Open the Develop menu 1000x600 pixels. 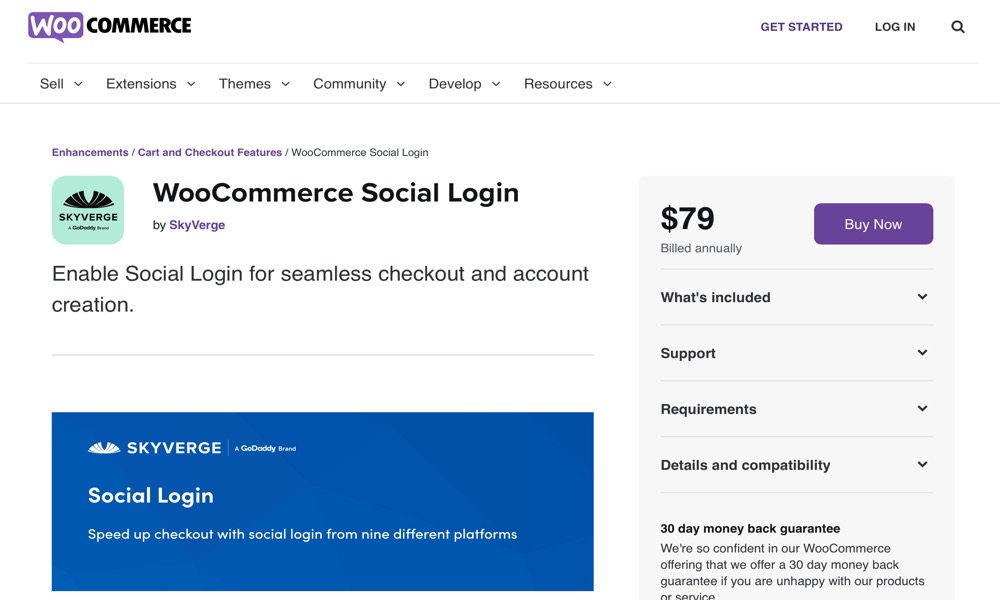(x=464, y=84)
